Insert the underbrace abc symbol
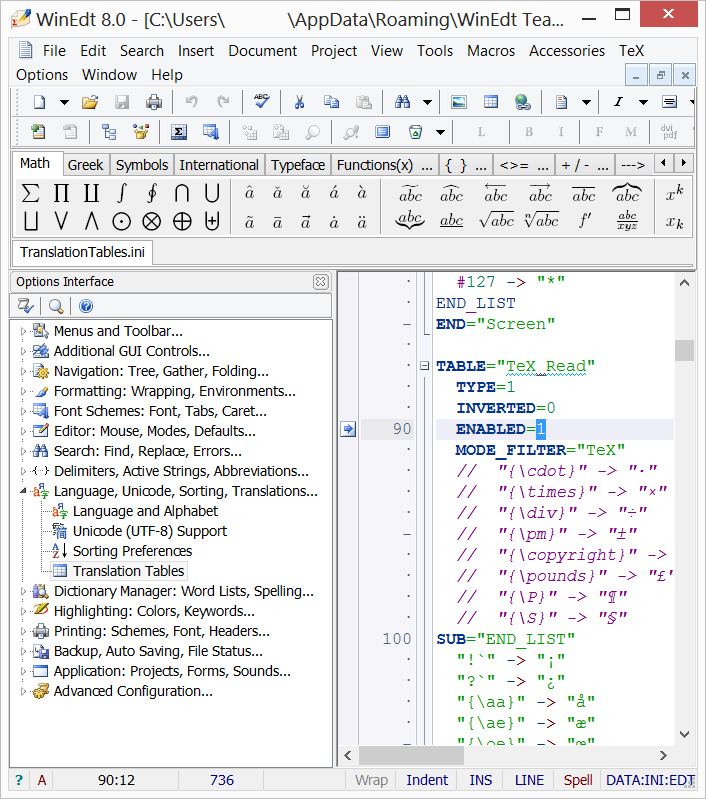706x799 pixels. (410, 221)
